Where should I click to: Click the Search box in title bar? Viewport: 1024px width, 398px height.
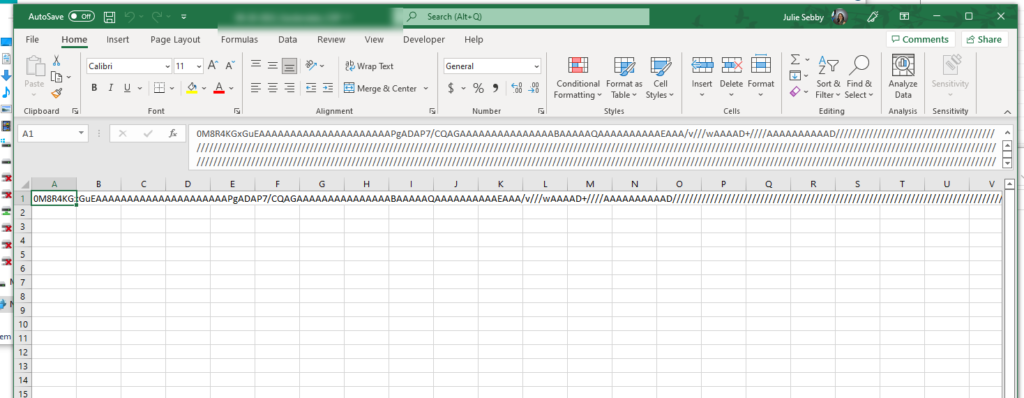coord(525,16)
